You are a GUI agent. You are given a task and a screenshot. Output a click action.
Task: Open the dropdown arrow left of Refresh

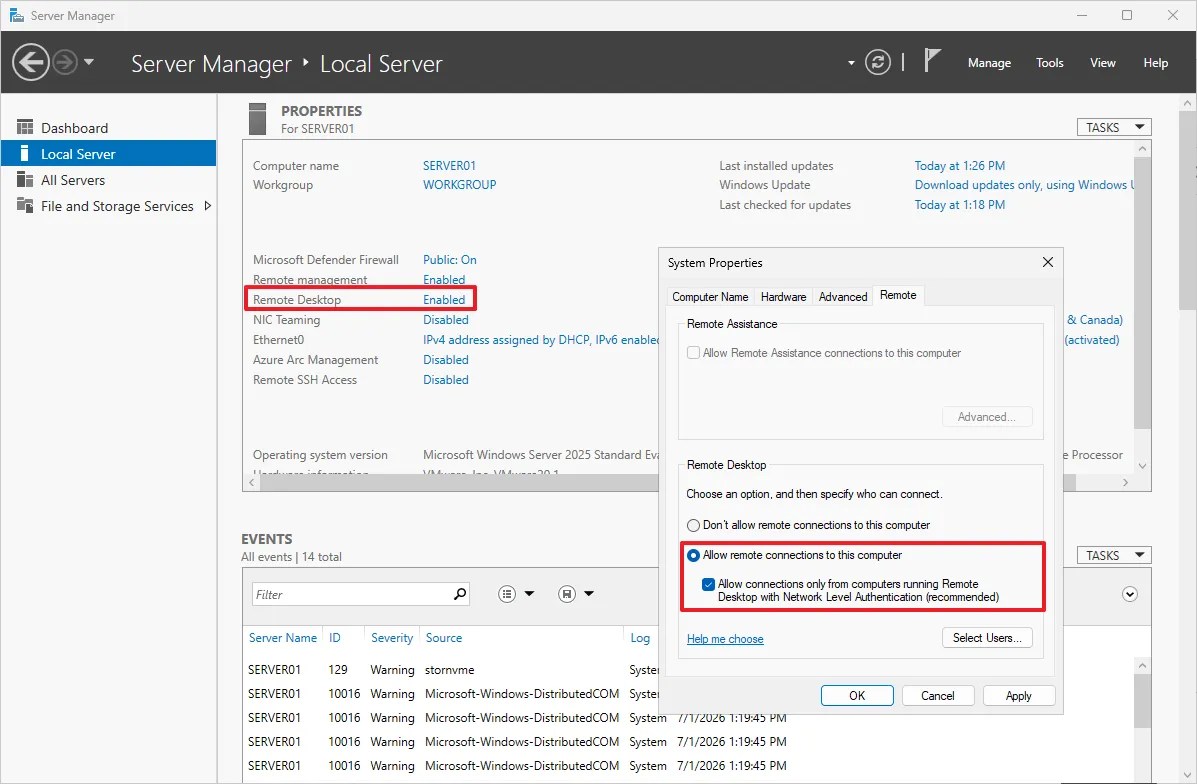[850, 63]
